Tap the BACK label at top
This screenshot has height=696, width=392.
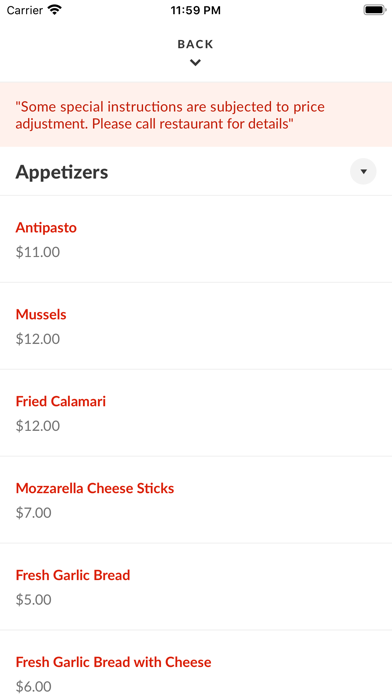point(195,44)
